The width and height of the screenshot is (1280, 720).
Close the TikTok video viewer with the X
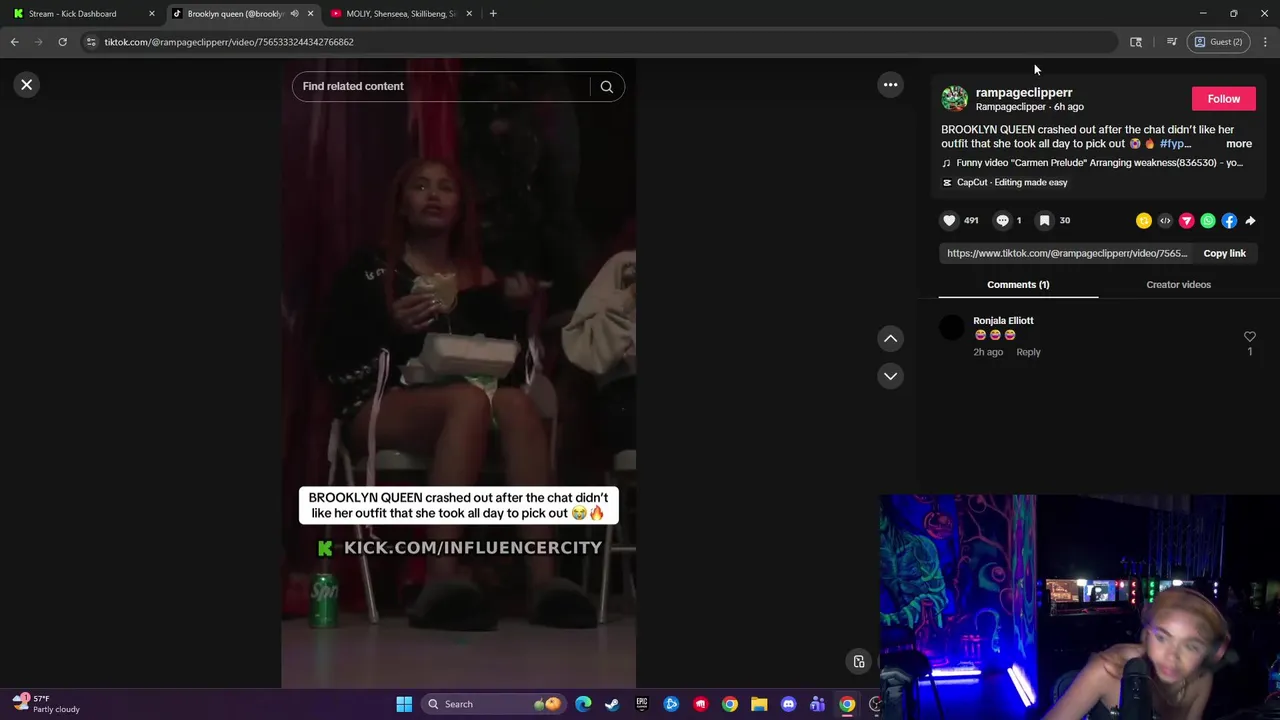(27, 85)
